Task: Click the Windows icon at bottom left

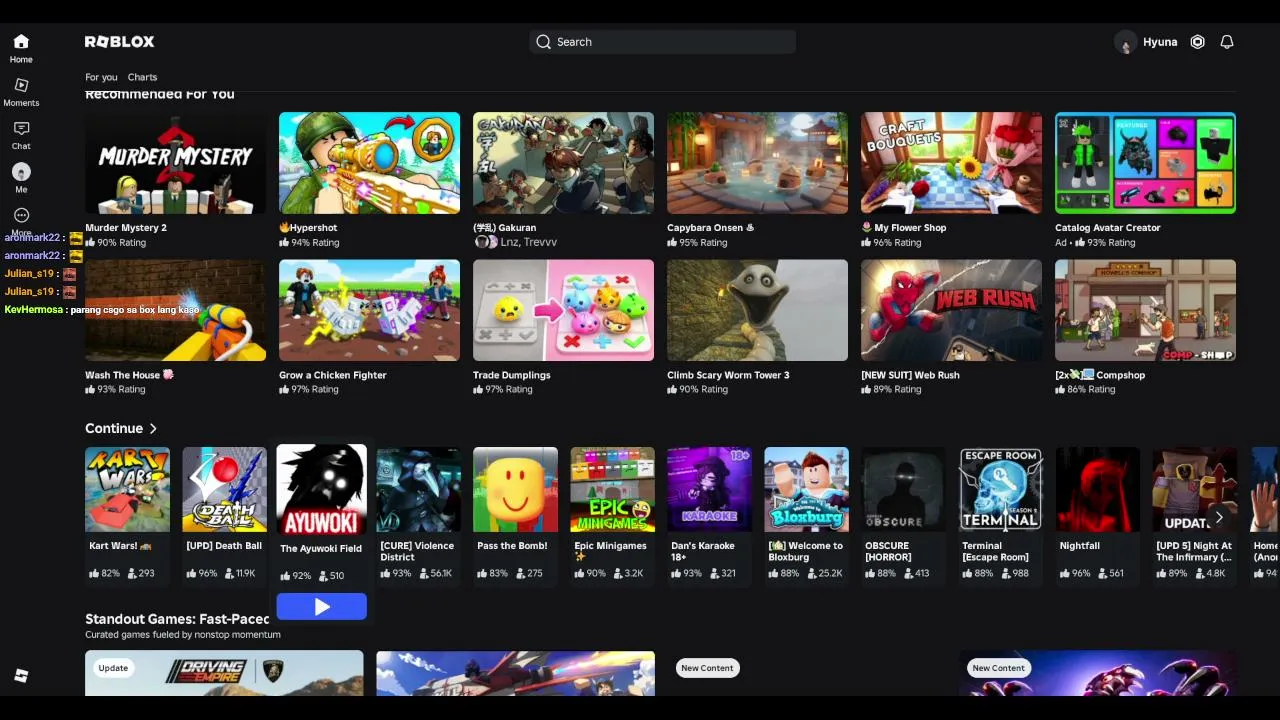Action: pyautogui.click(x=21, y=676)
